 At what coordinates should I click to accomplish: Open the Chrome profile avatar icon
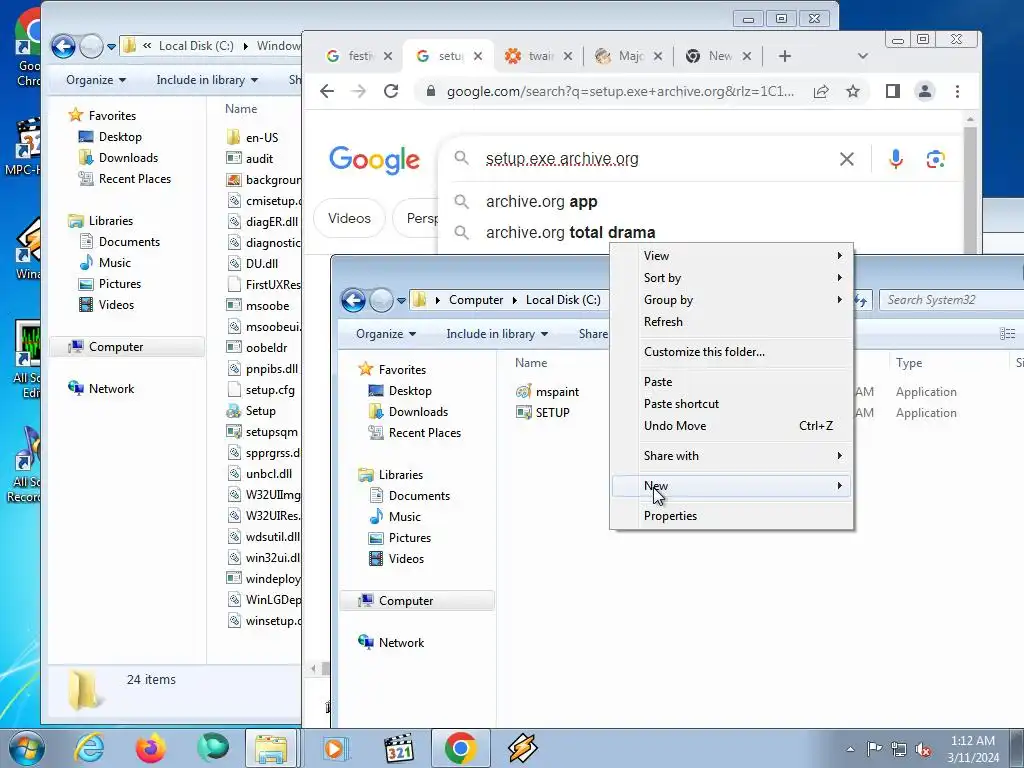pyautogui.click(x=925, y=91)
